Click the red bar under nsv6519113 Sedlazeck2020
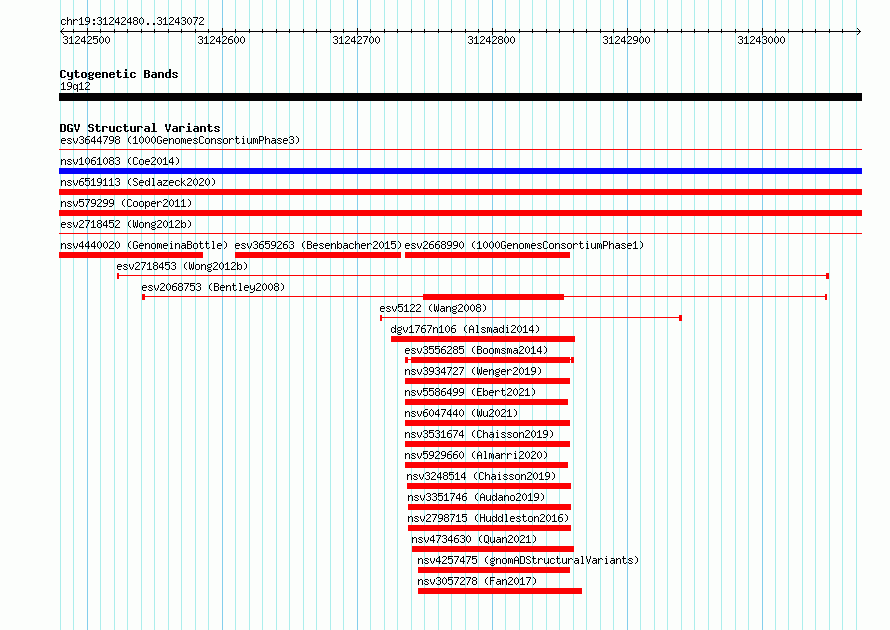Screen dimensions: 890x630 click(x=460, y=192)
